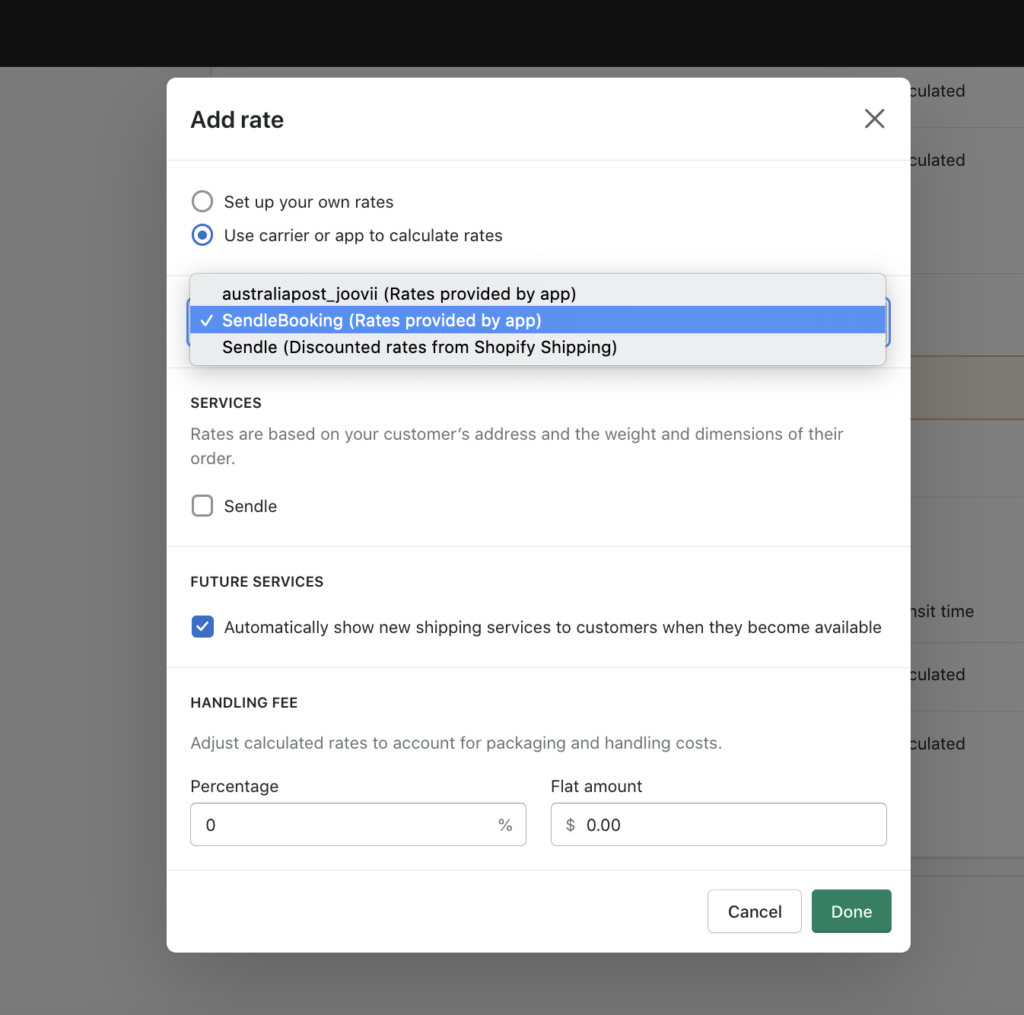This screenshot has height=1015, width=1024.
Task: Close the Add rate dialog
Action: coord(874,119)
